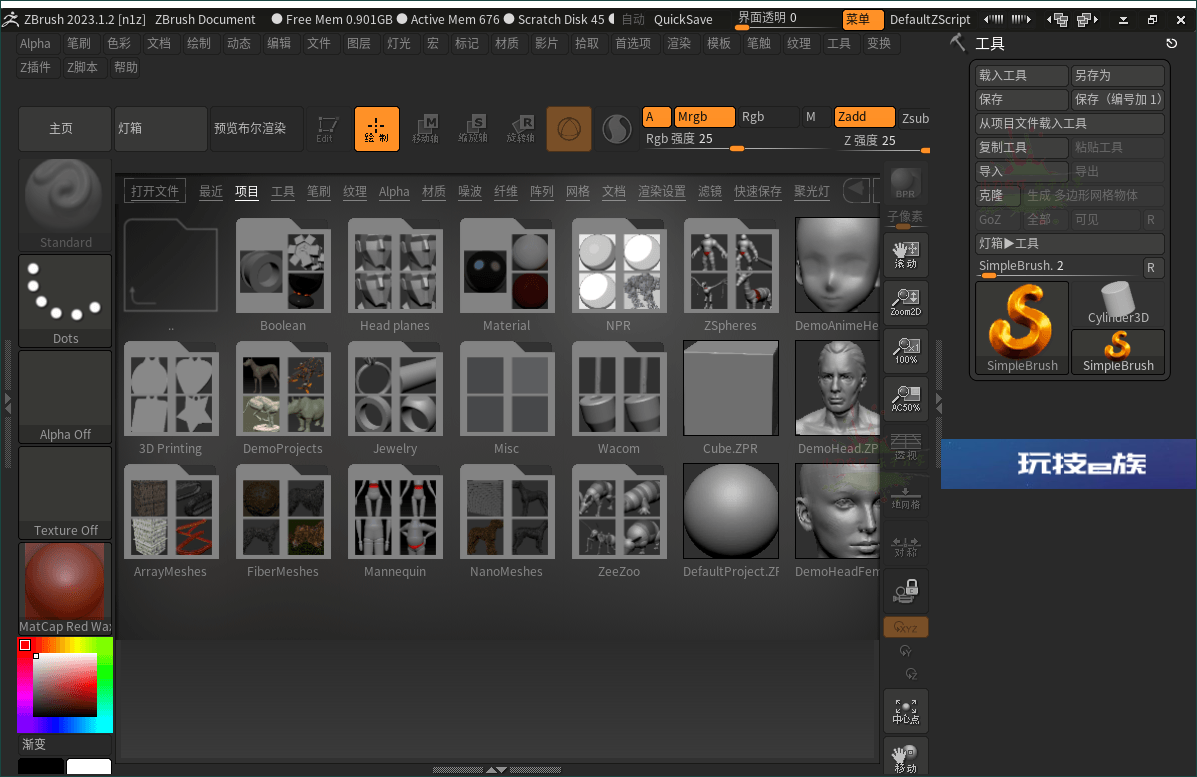Open the Standard brush picker
This screenshot has width=1197, height=777.
[65, 205]
